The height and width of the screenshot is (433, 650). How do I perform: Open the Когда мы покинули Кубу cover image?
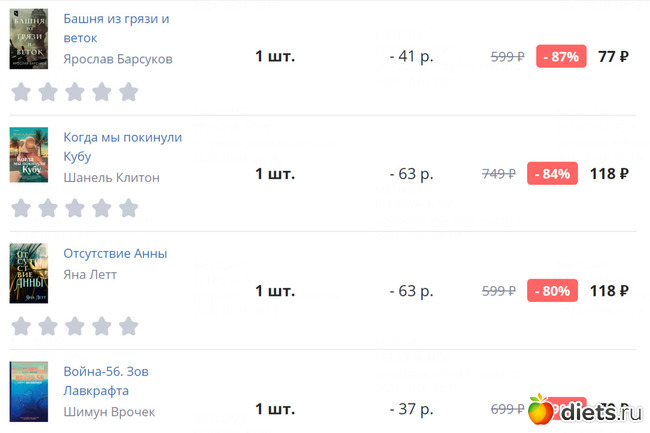(x=29, y=156)
